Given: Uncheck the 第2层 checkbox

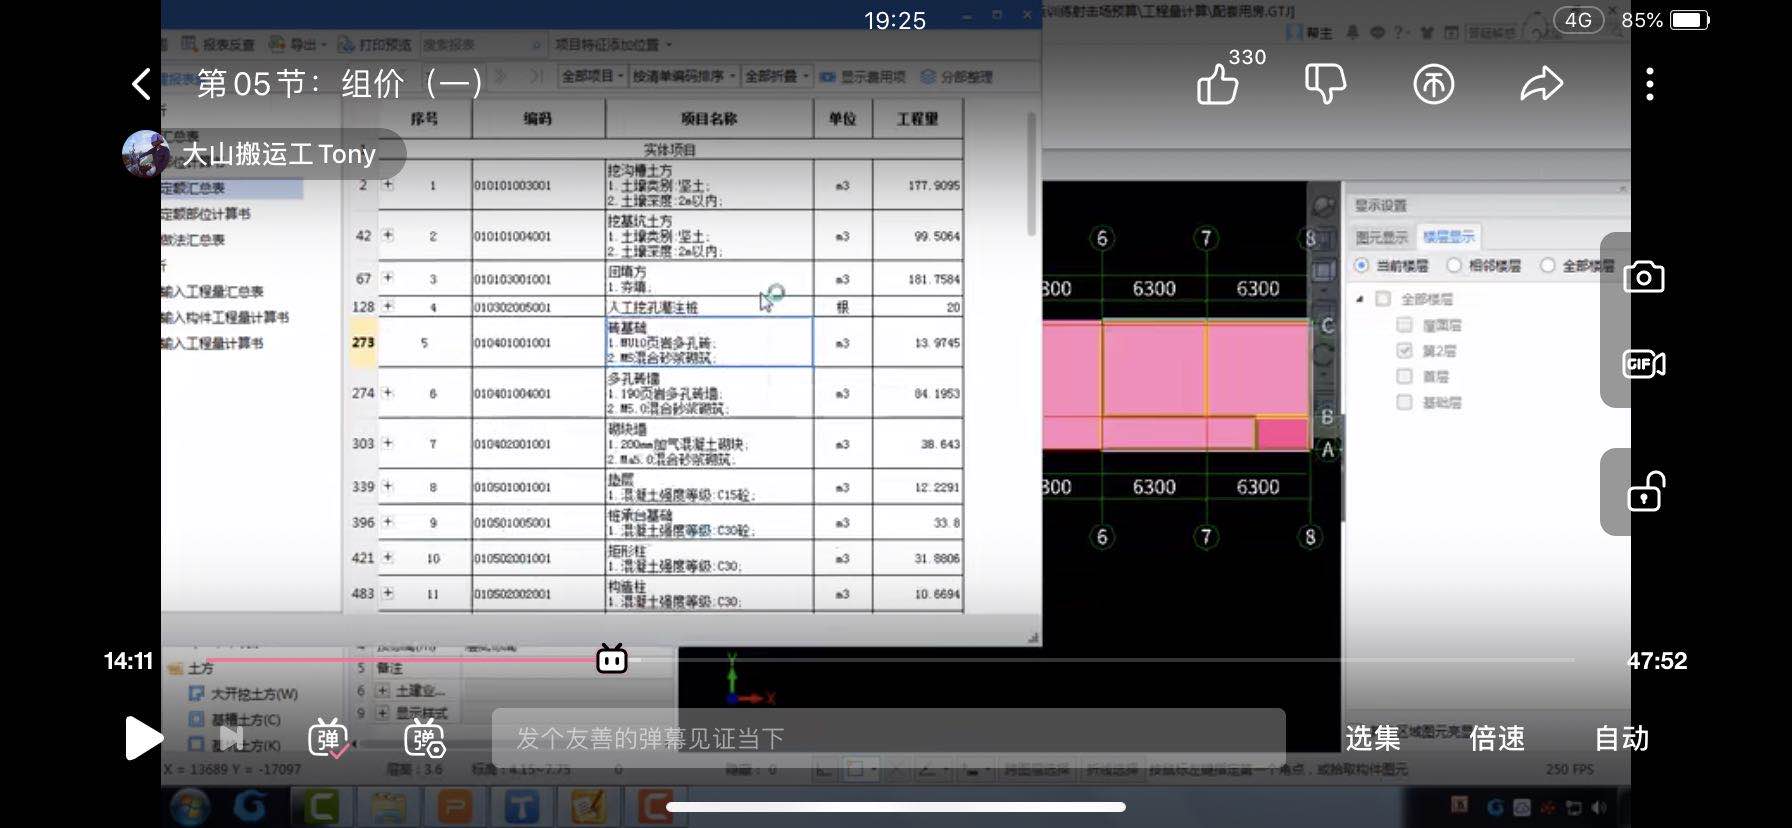Looking at the screenshot, I should pyautogui.click(x=1404, y=351).
